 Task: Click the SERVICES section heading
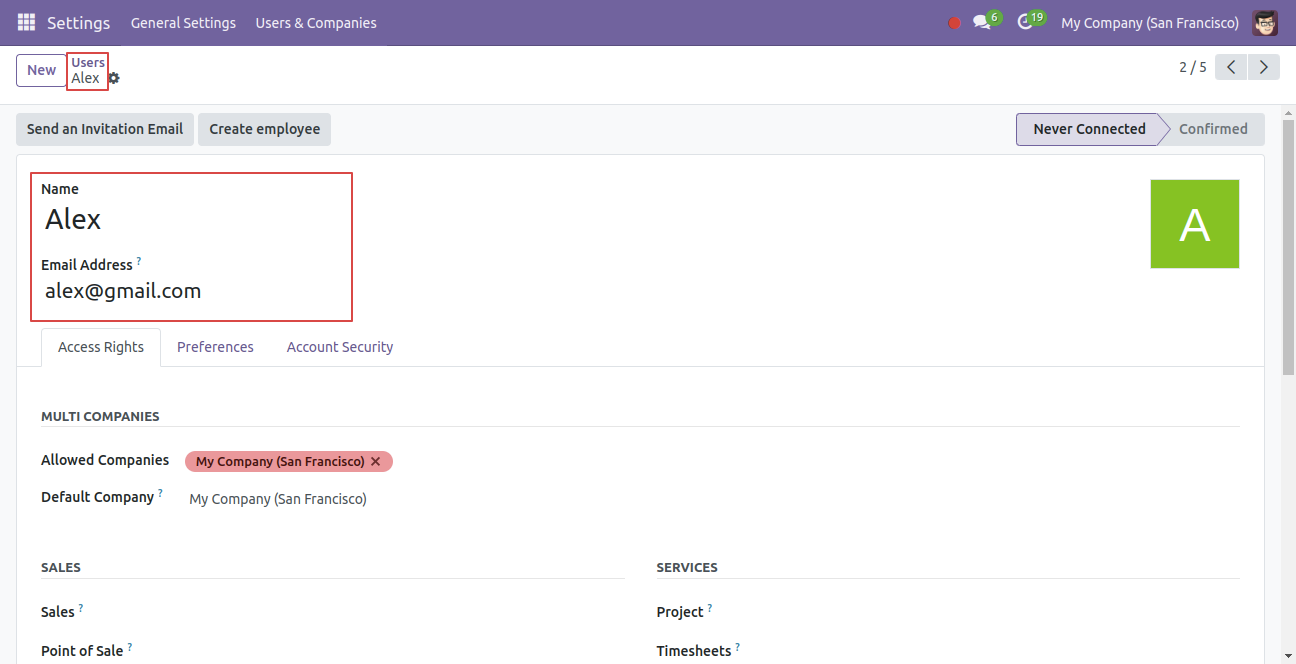687,567
